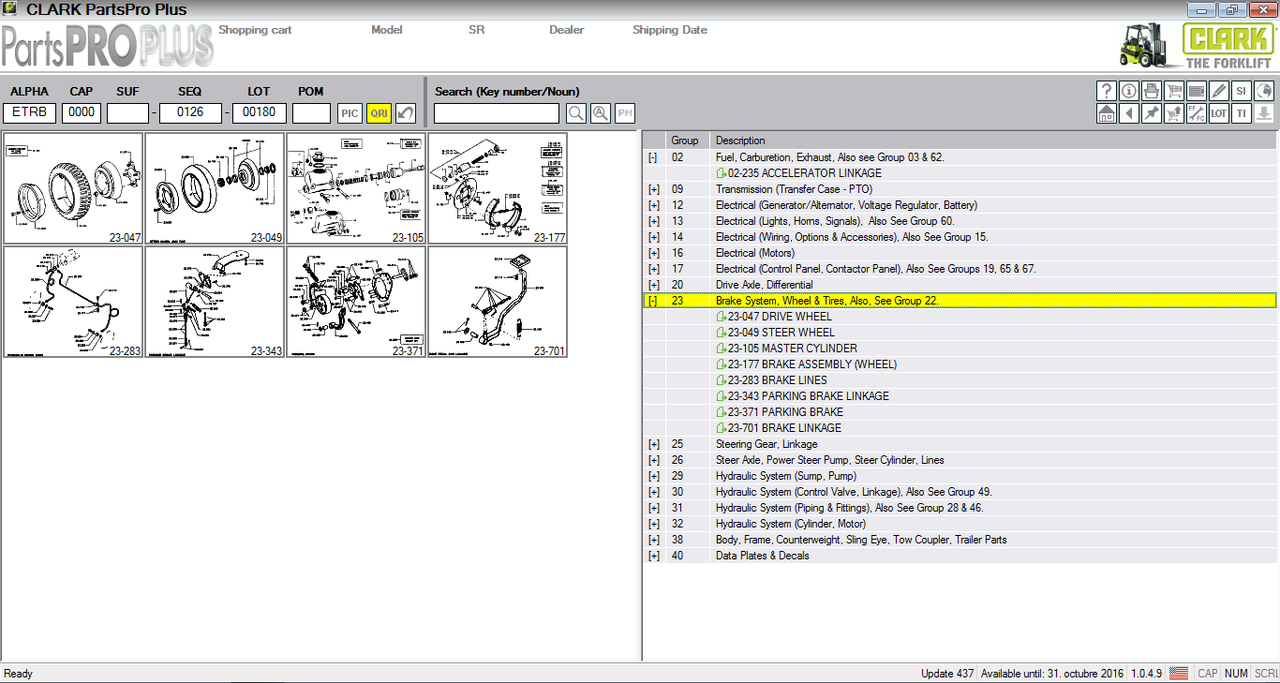Toggle the PIC view button
This screenshot has width=1280, height=683.
coord(349,113)
